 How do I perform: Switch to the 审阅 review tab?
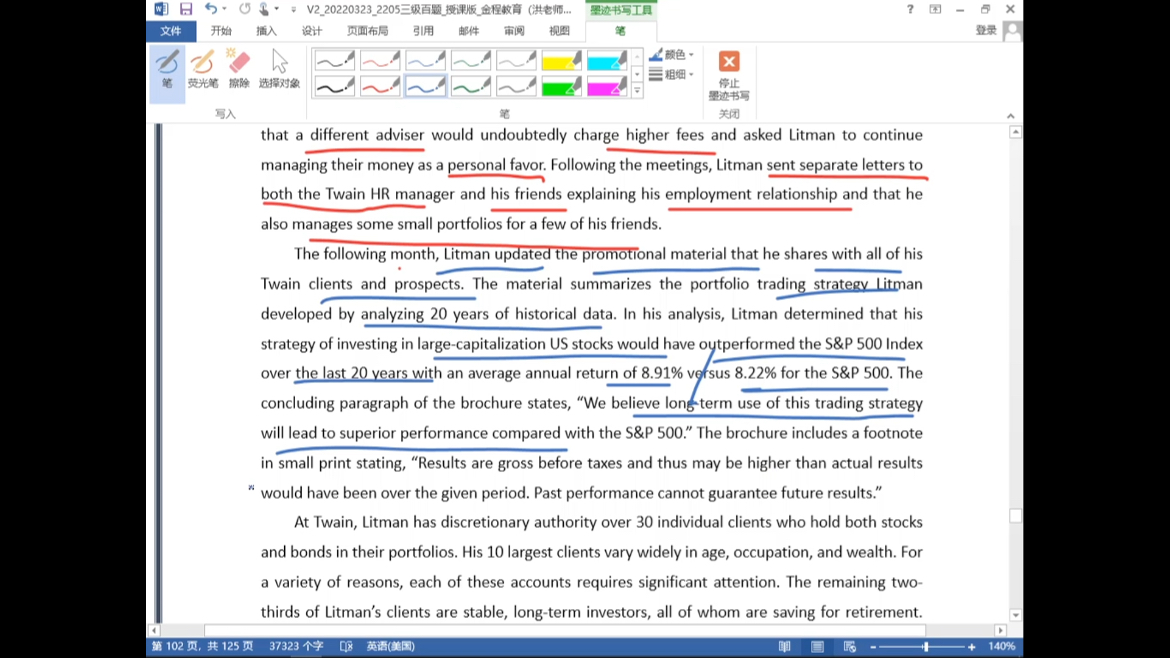(x=513, y=31)
